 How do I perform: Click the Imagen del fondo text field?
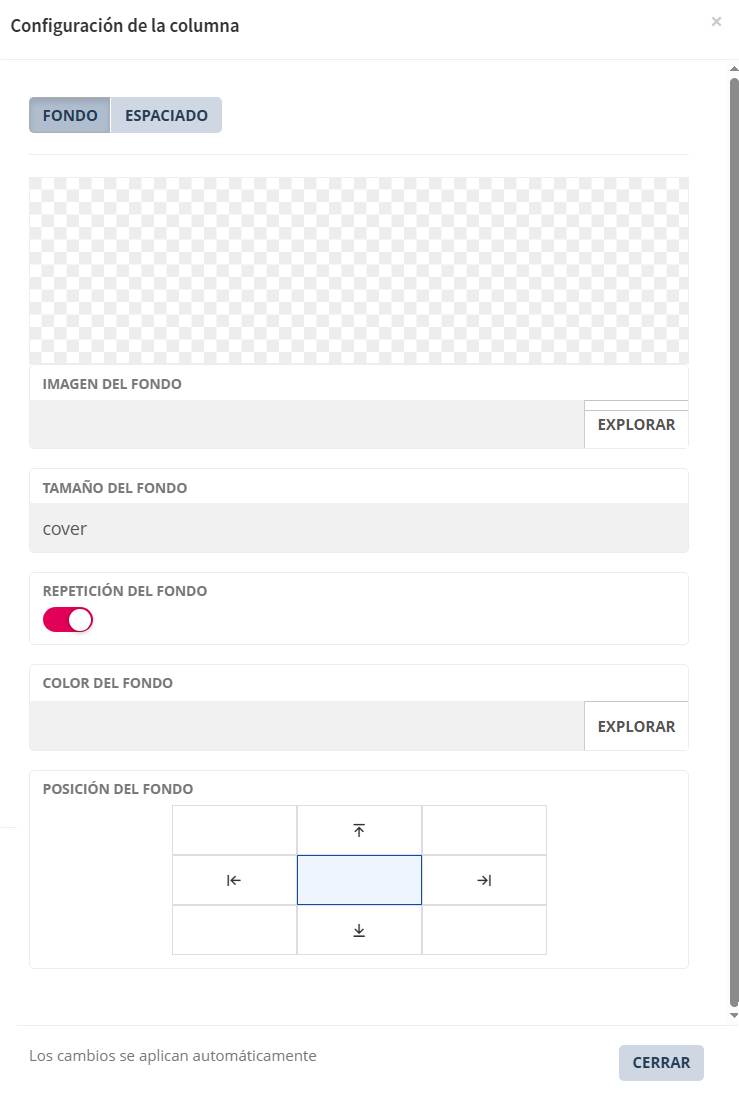pyautogui.click(x=306, y=425)
